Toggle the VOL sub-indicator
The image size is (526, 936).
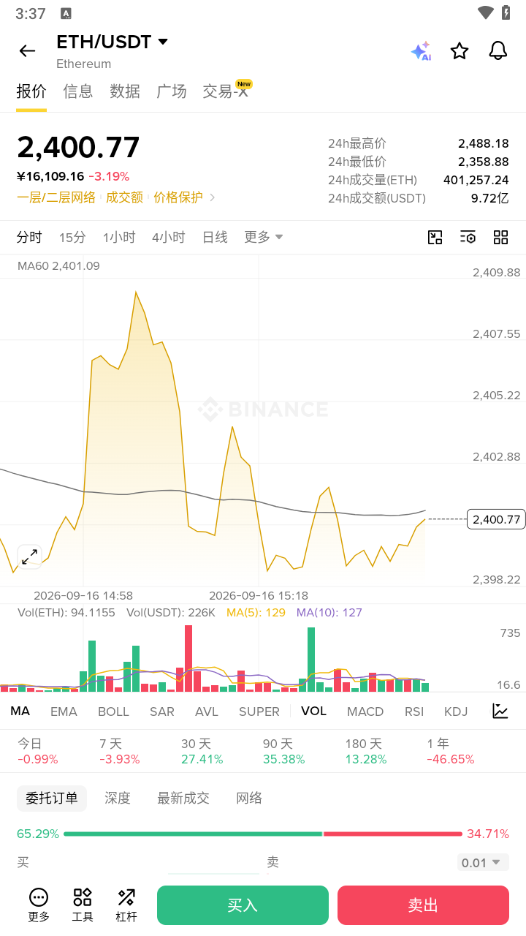coord(313,711)
